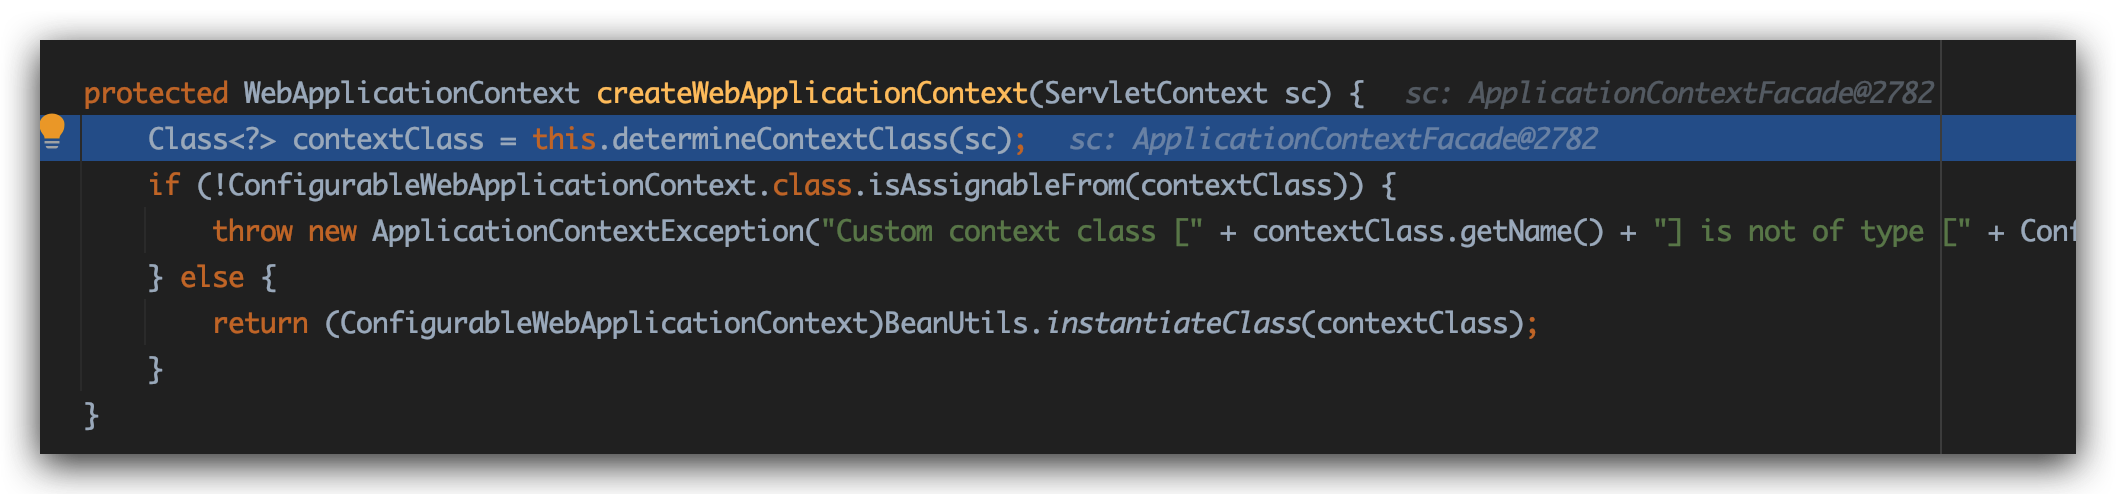This screenshot has height=494, width=2116.
Task: Click BeanUtils in the return statement
Action: coord(955,323)
